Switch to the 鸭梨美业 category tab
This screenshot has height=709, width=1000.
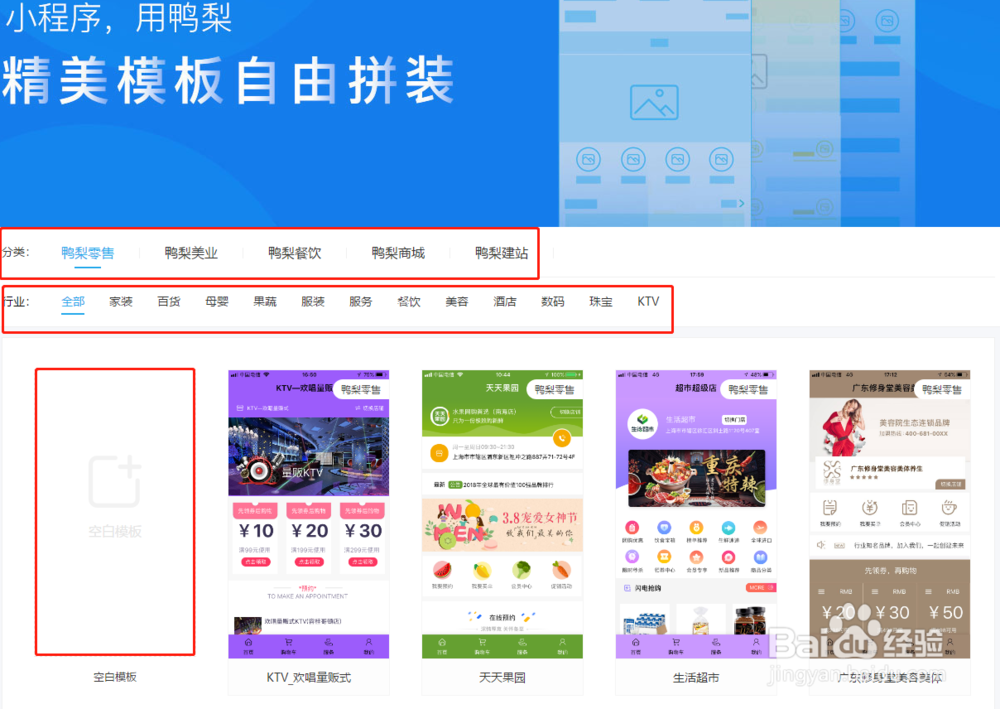191,254
